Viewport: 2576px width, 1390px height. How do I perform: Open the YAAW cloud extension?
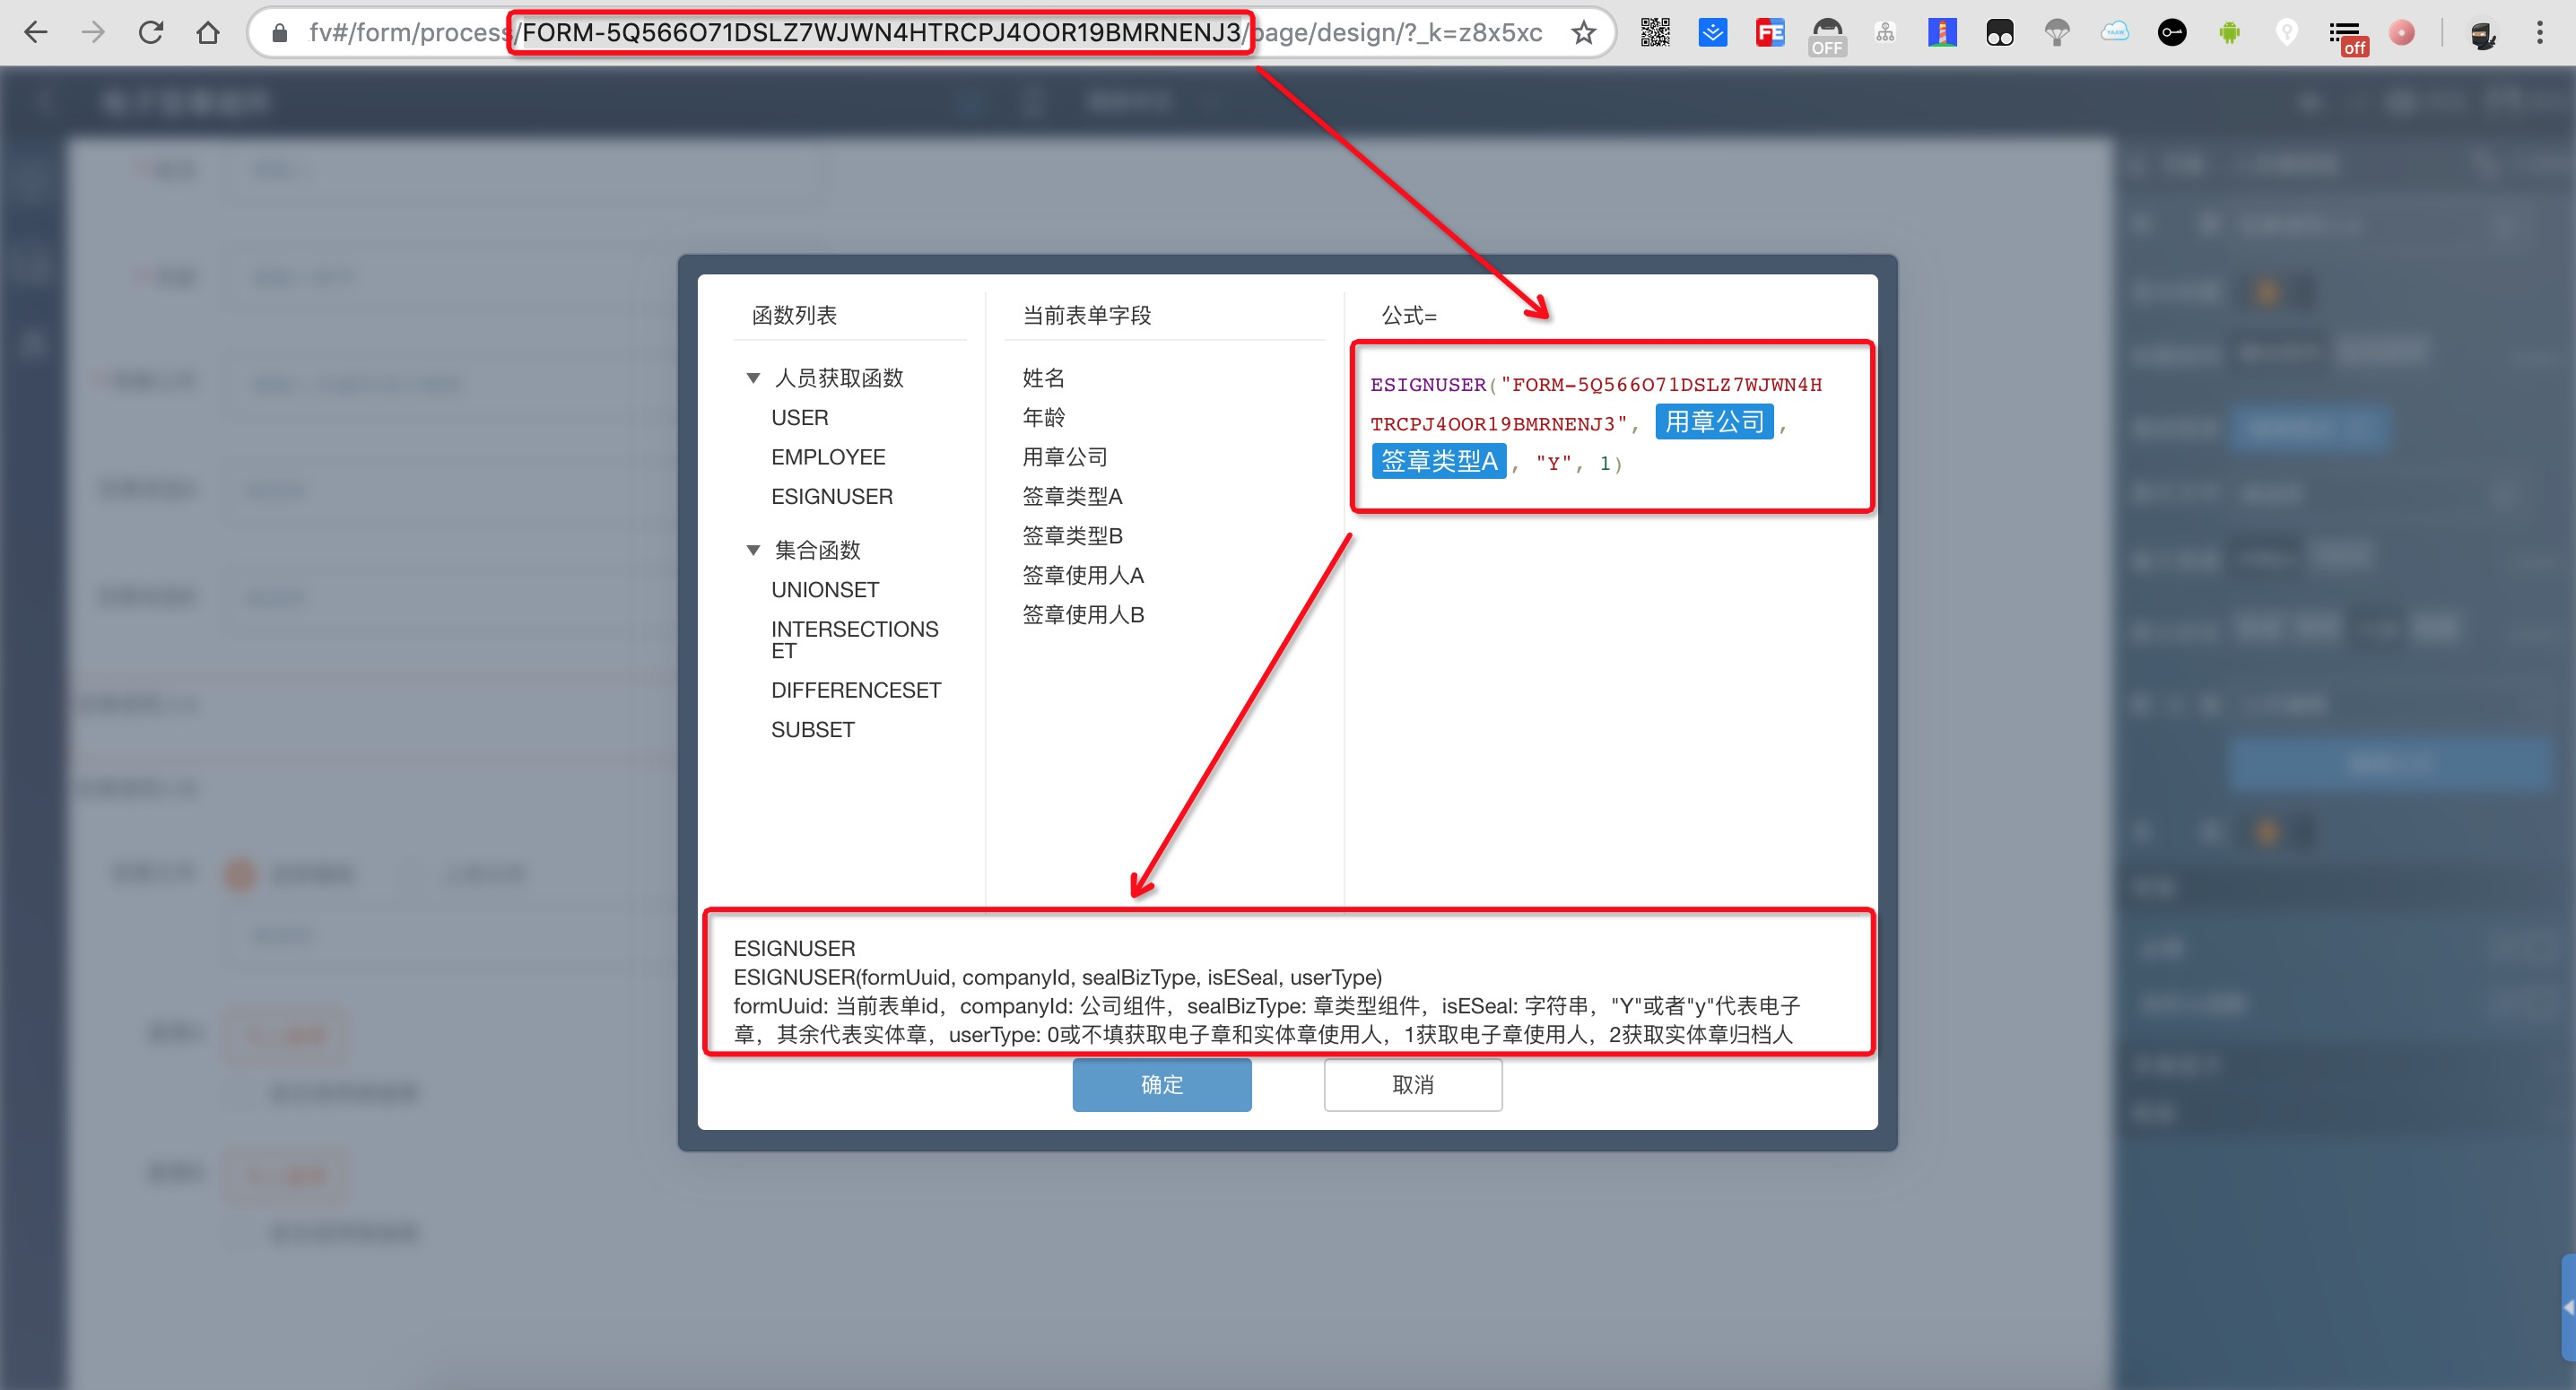(2114, 33)
